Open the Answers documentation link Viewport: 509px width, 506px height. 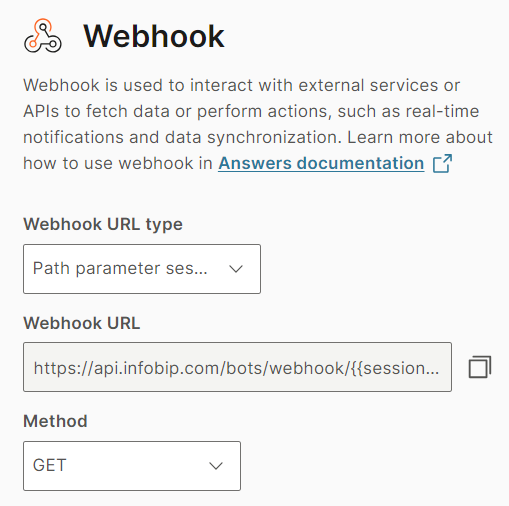[321, 163]
